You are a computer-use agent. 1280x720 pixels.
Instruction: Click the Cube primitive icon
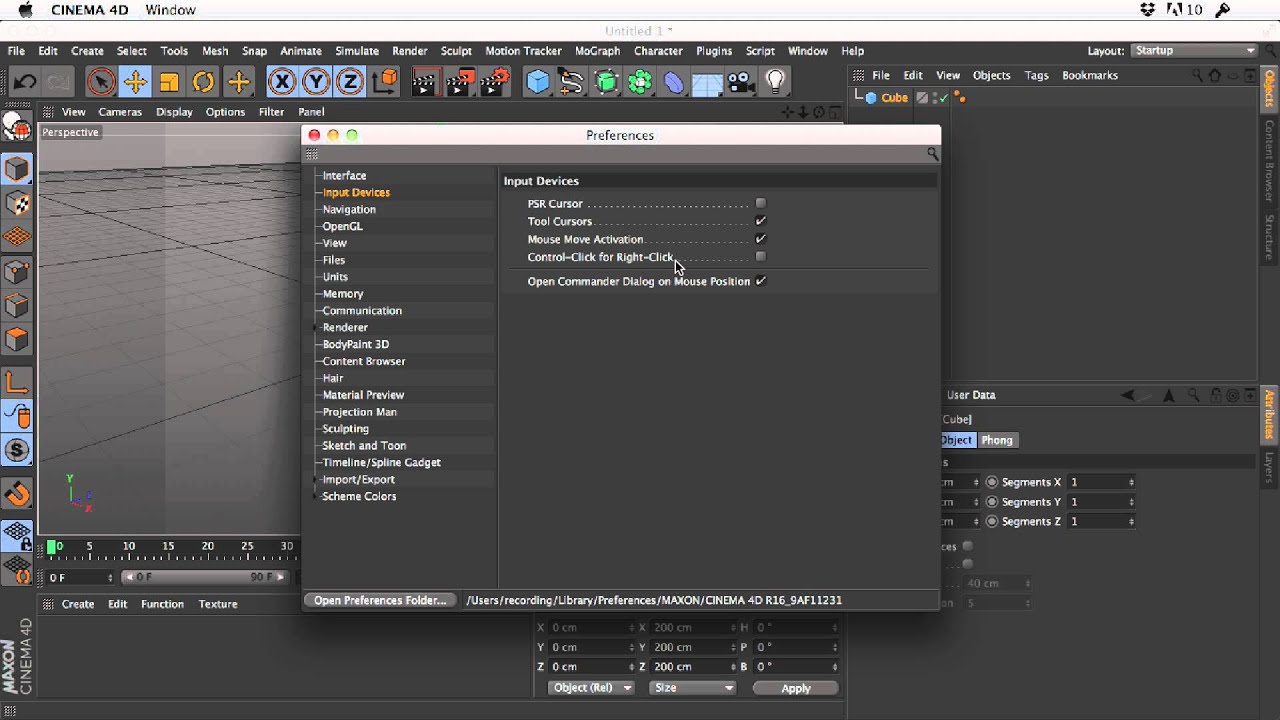(x=538, y=82)
